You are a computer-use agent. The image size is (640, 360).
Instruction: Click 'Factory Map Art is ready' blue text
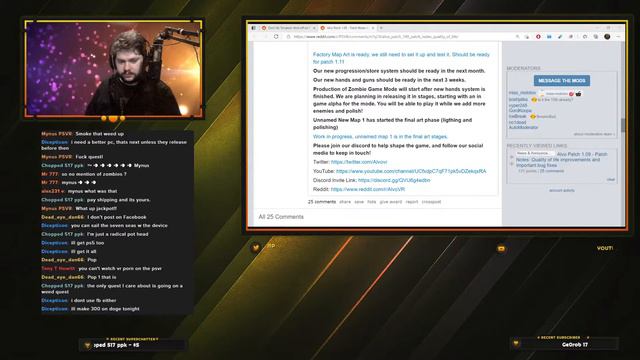(x=401, y=58)
